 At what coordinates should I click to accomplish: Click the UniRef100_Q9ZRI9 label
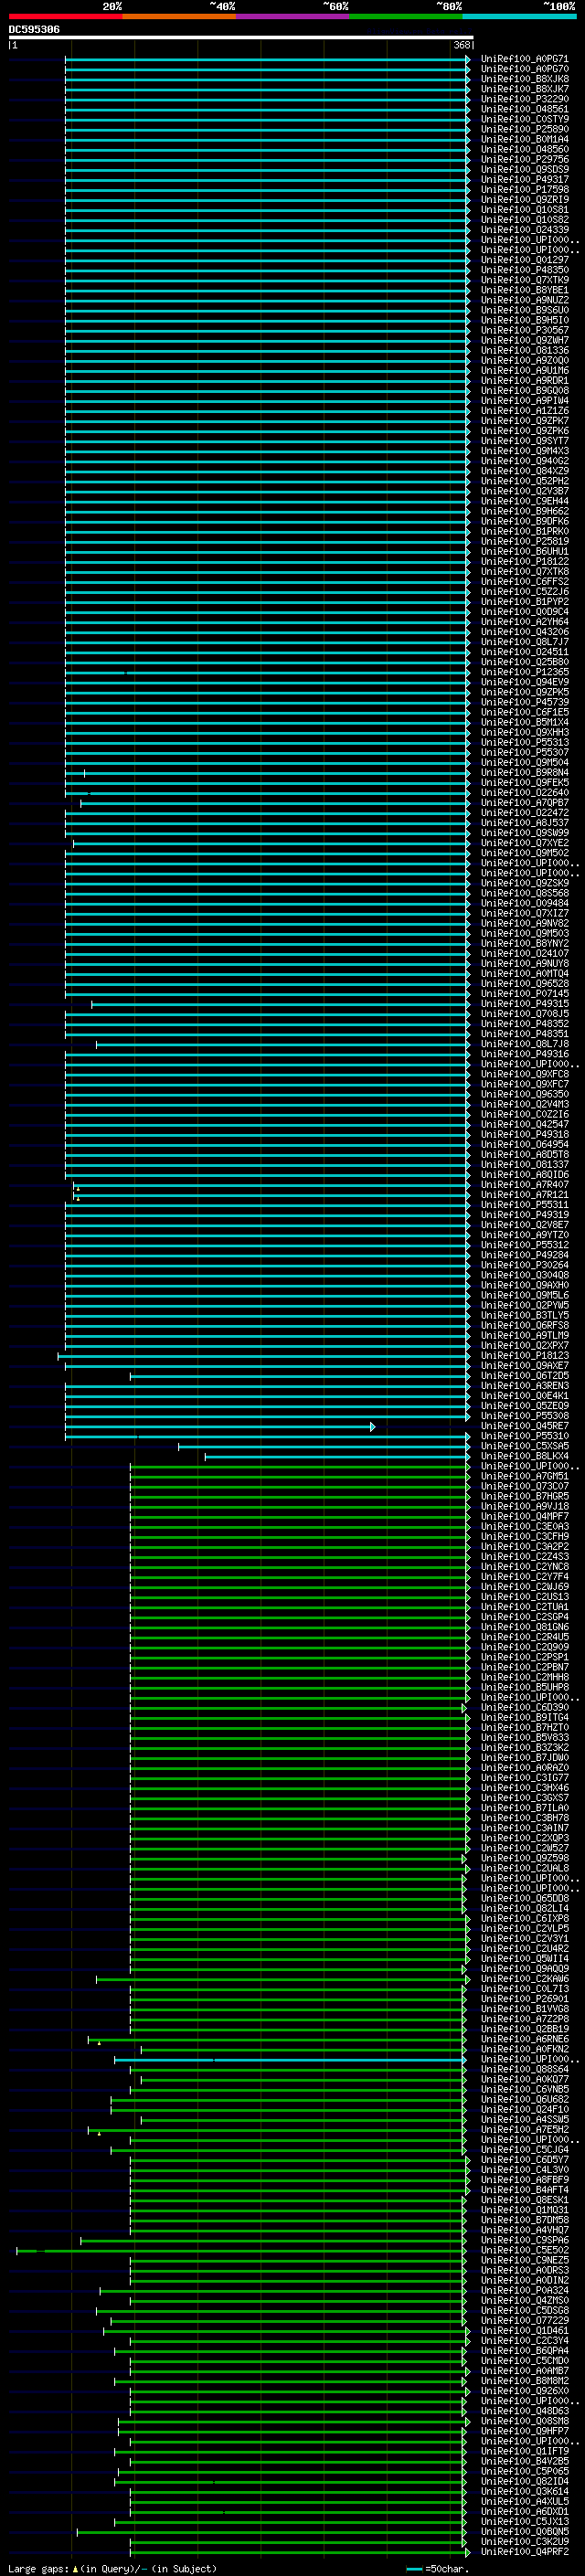point(525,199)
